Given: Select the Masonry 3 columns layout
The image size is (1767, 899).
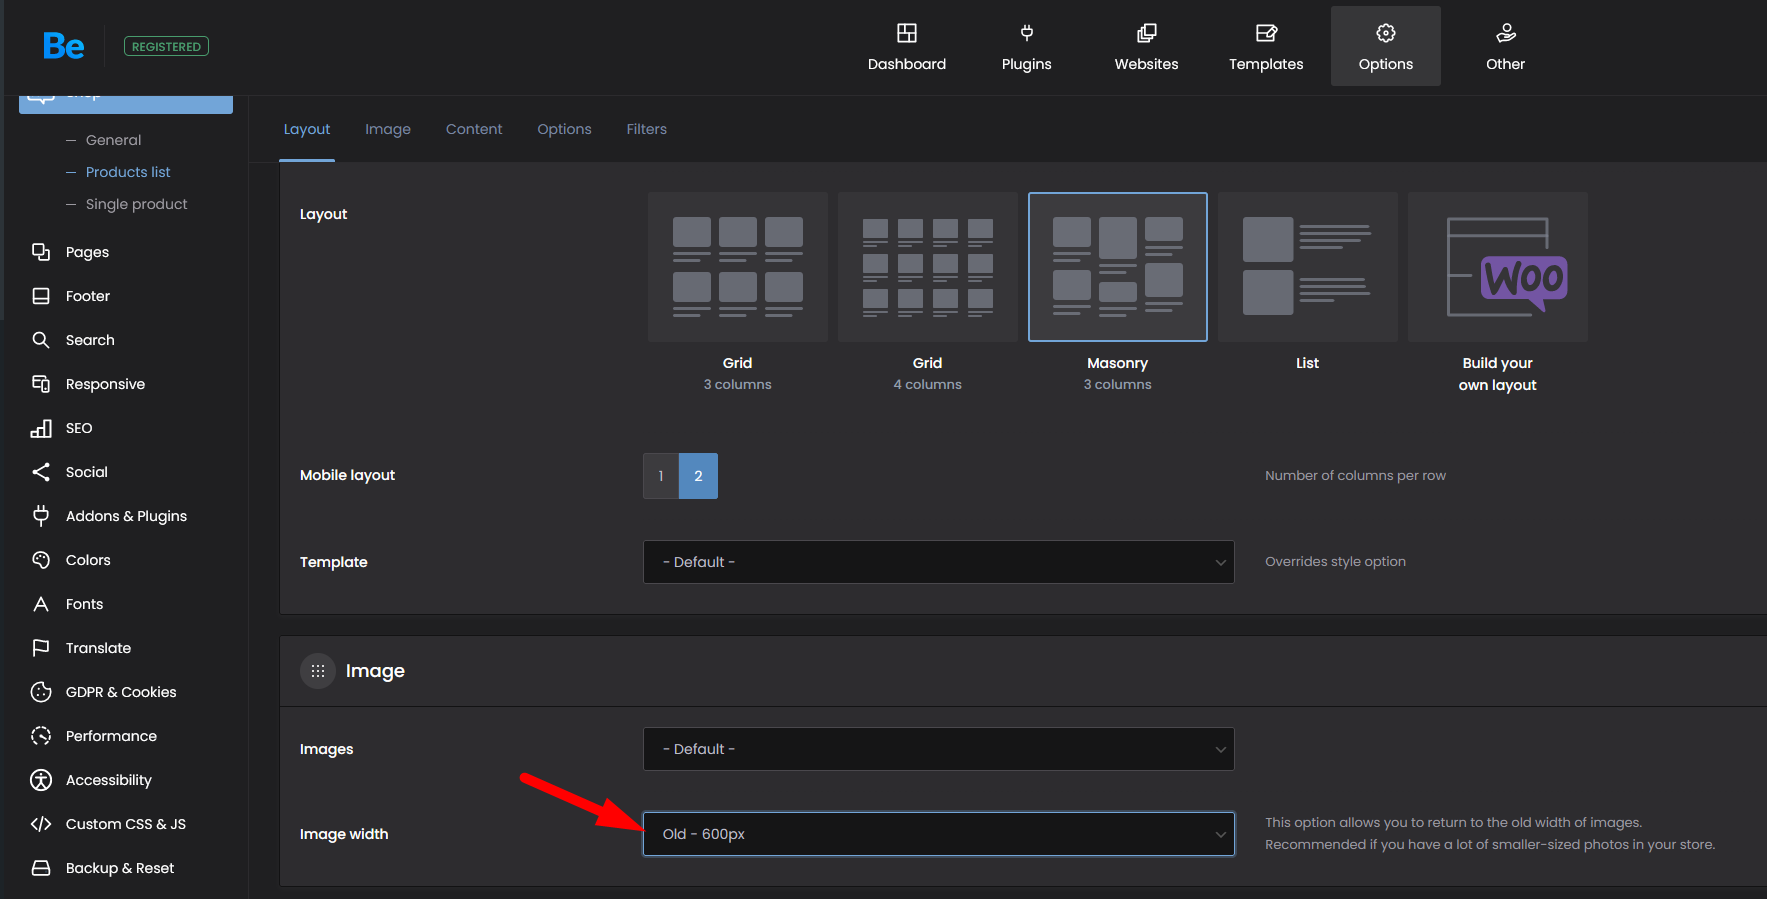Looking at the screenshot, I should [1118, 267].
